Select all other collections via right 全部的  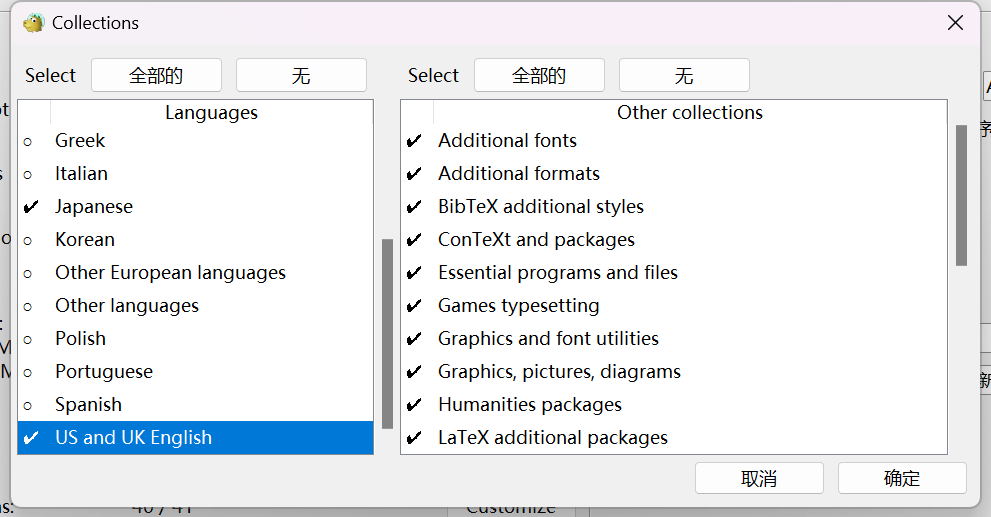pos(539,75)
